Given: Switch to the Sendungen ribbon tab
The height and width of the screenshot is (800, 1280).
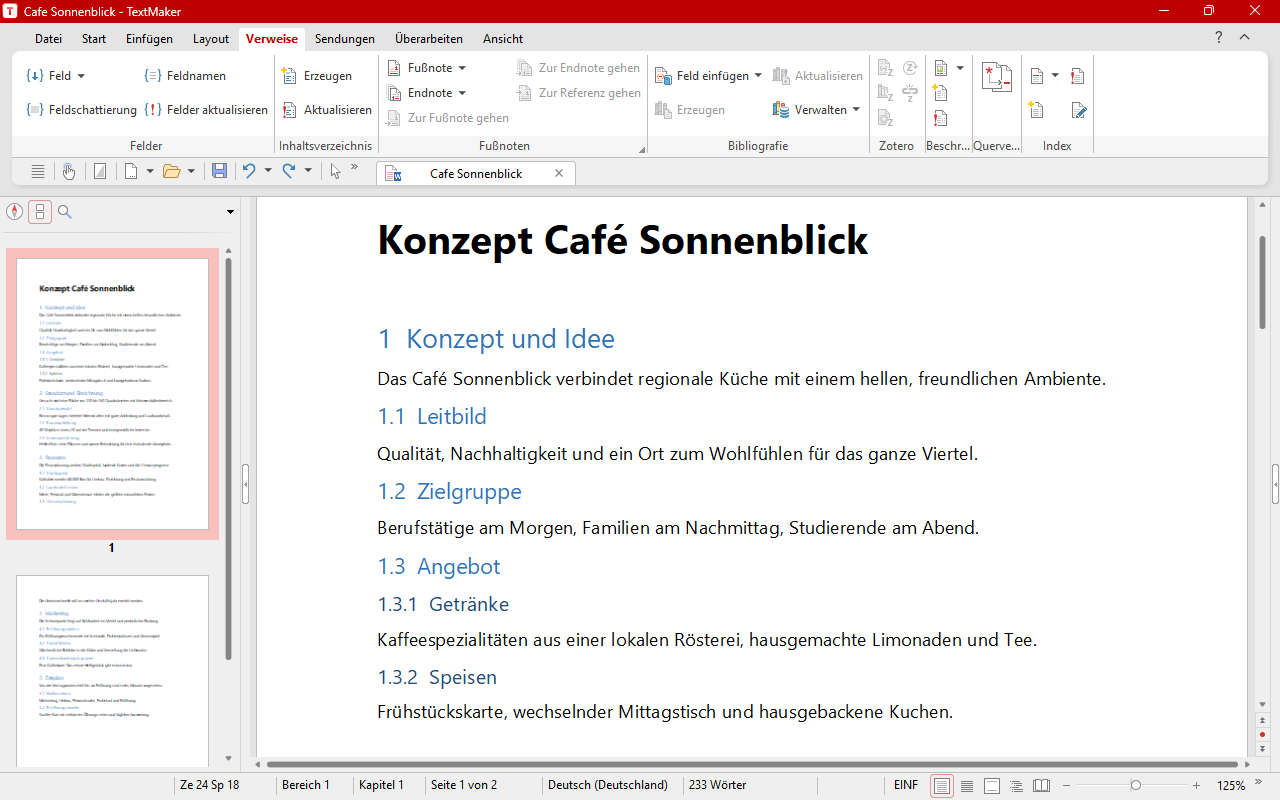Looking at the screenshot, I should (345, 39).
